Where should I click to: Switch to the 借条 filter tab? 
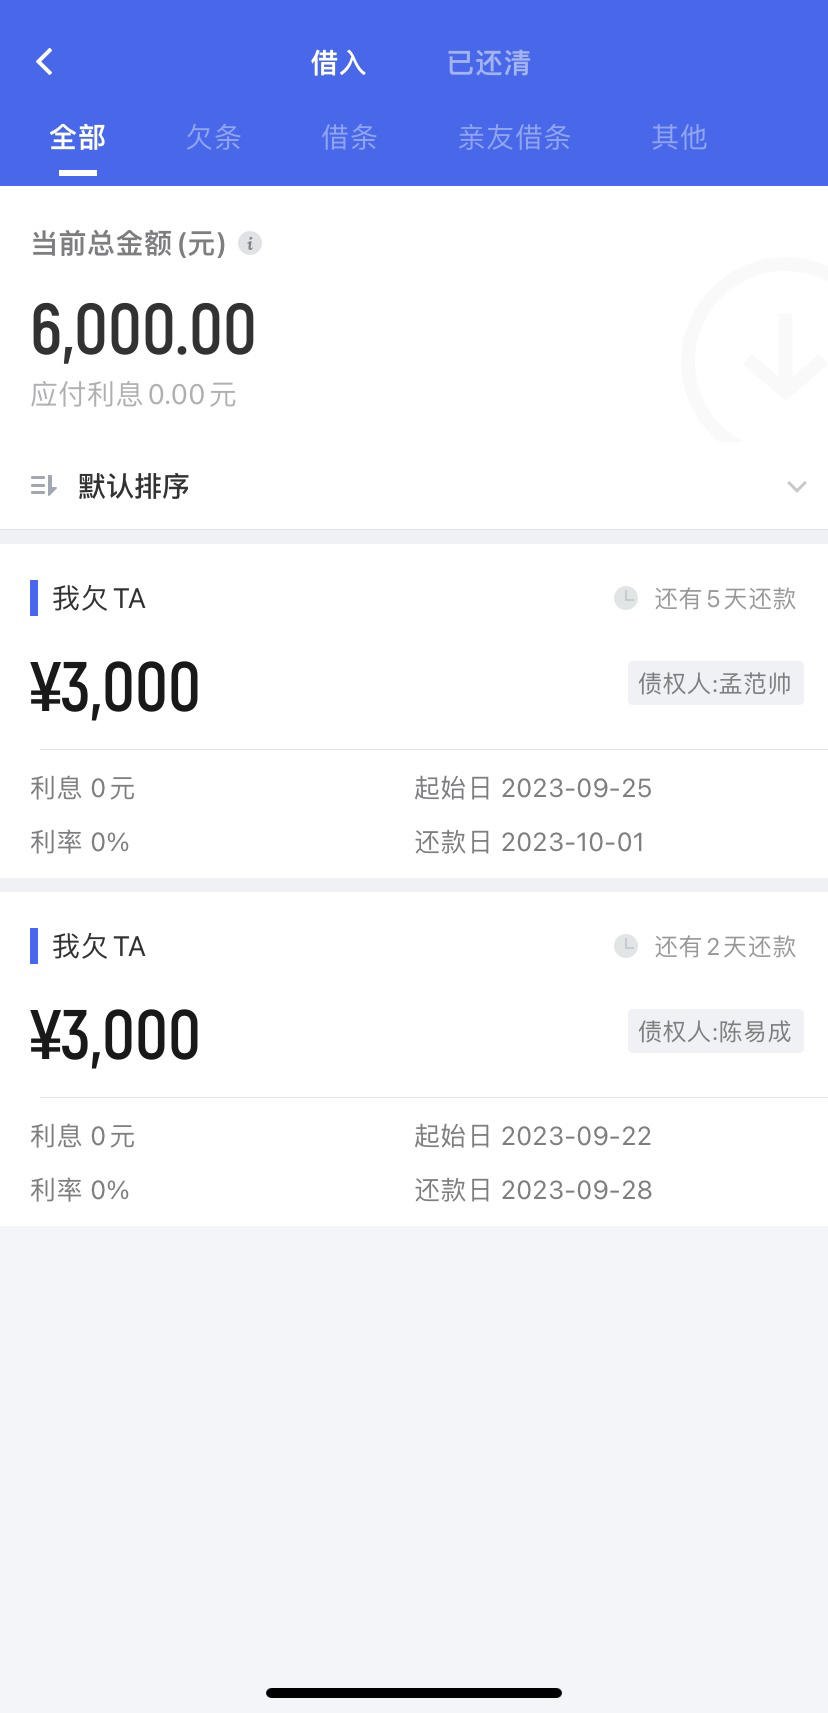(349, 137)
